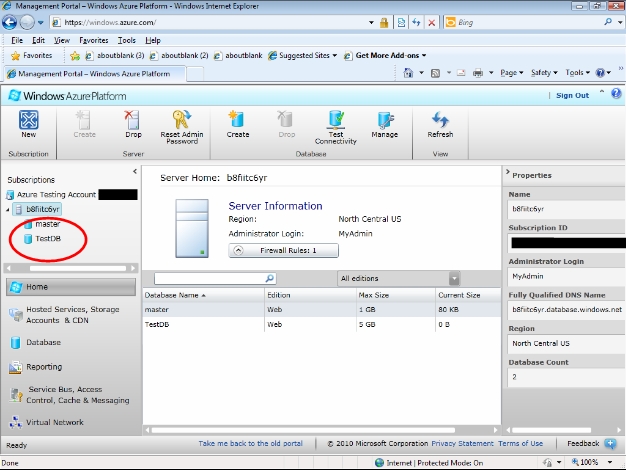This screenshot has width=626, height=470.
Task: Click the Suggested Sites favorites link
Action: click(303, 56)
